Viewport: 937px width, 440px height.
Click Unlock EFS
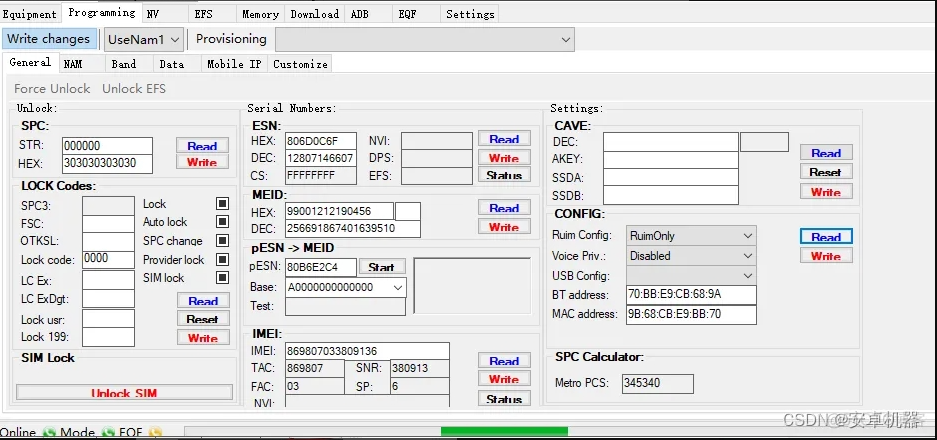(x=134, y=88)
